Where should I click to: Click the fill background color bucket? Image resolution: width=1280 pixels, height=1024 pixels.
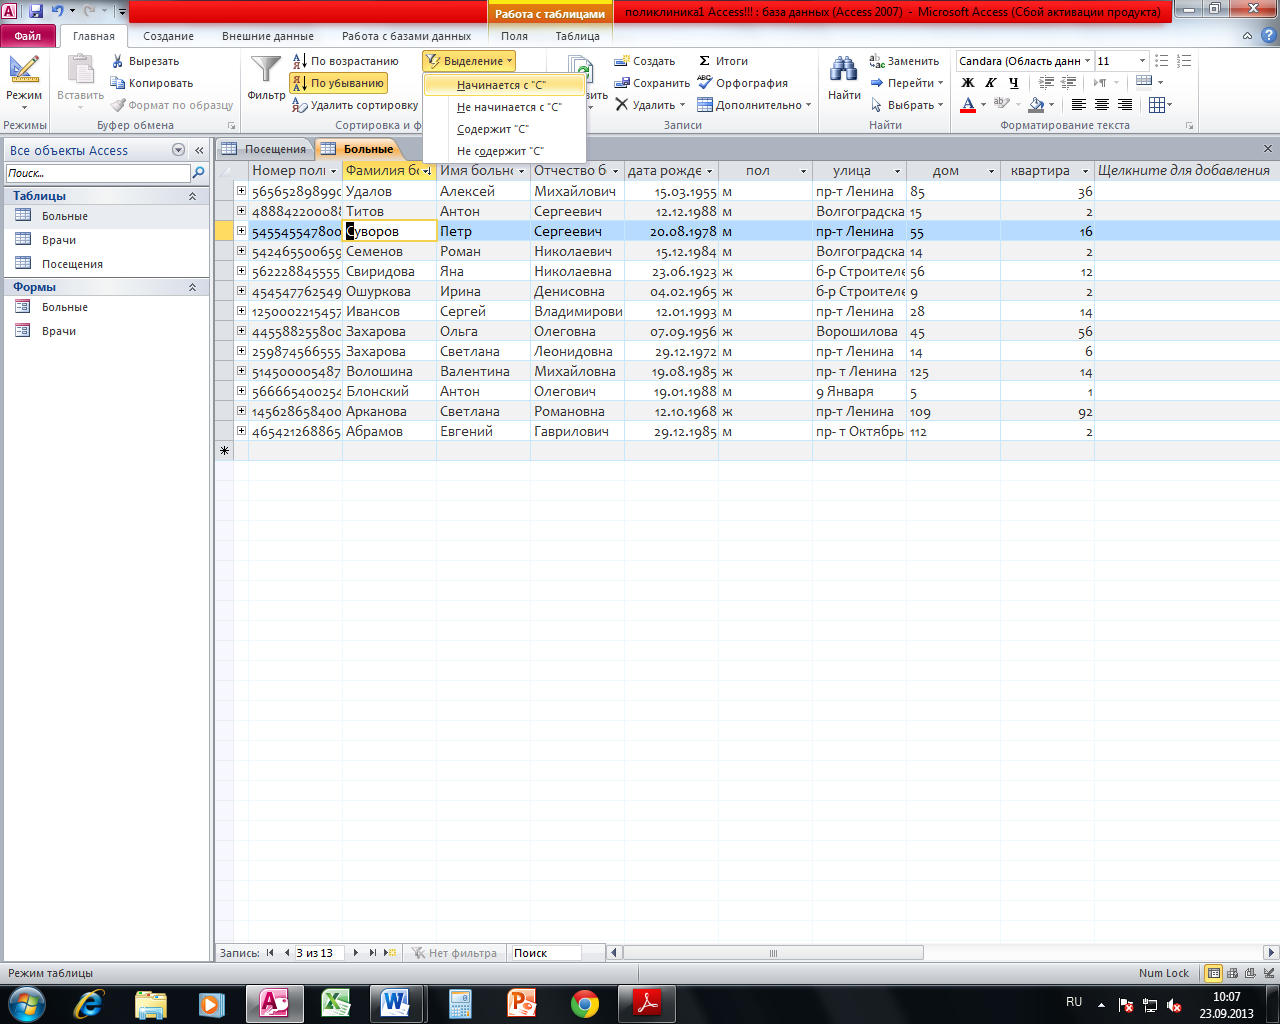click(1036, 105)
